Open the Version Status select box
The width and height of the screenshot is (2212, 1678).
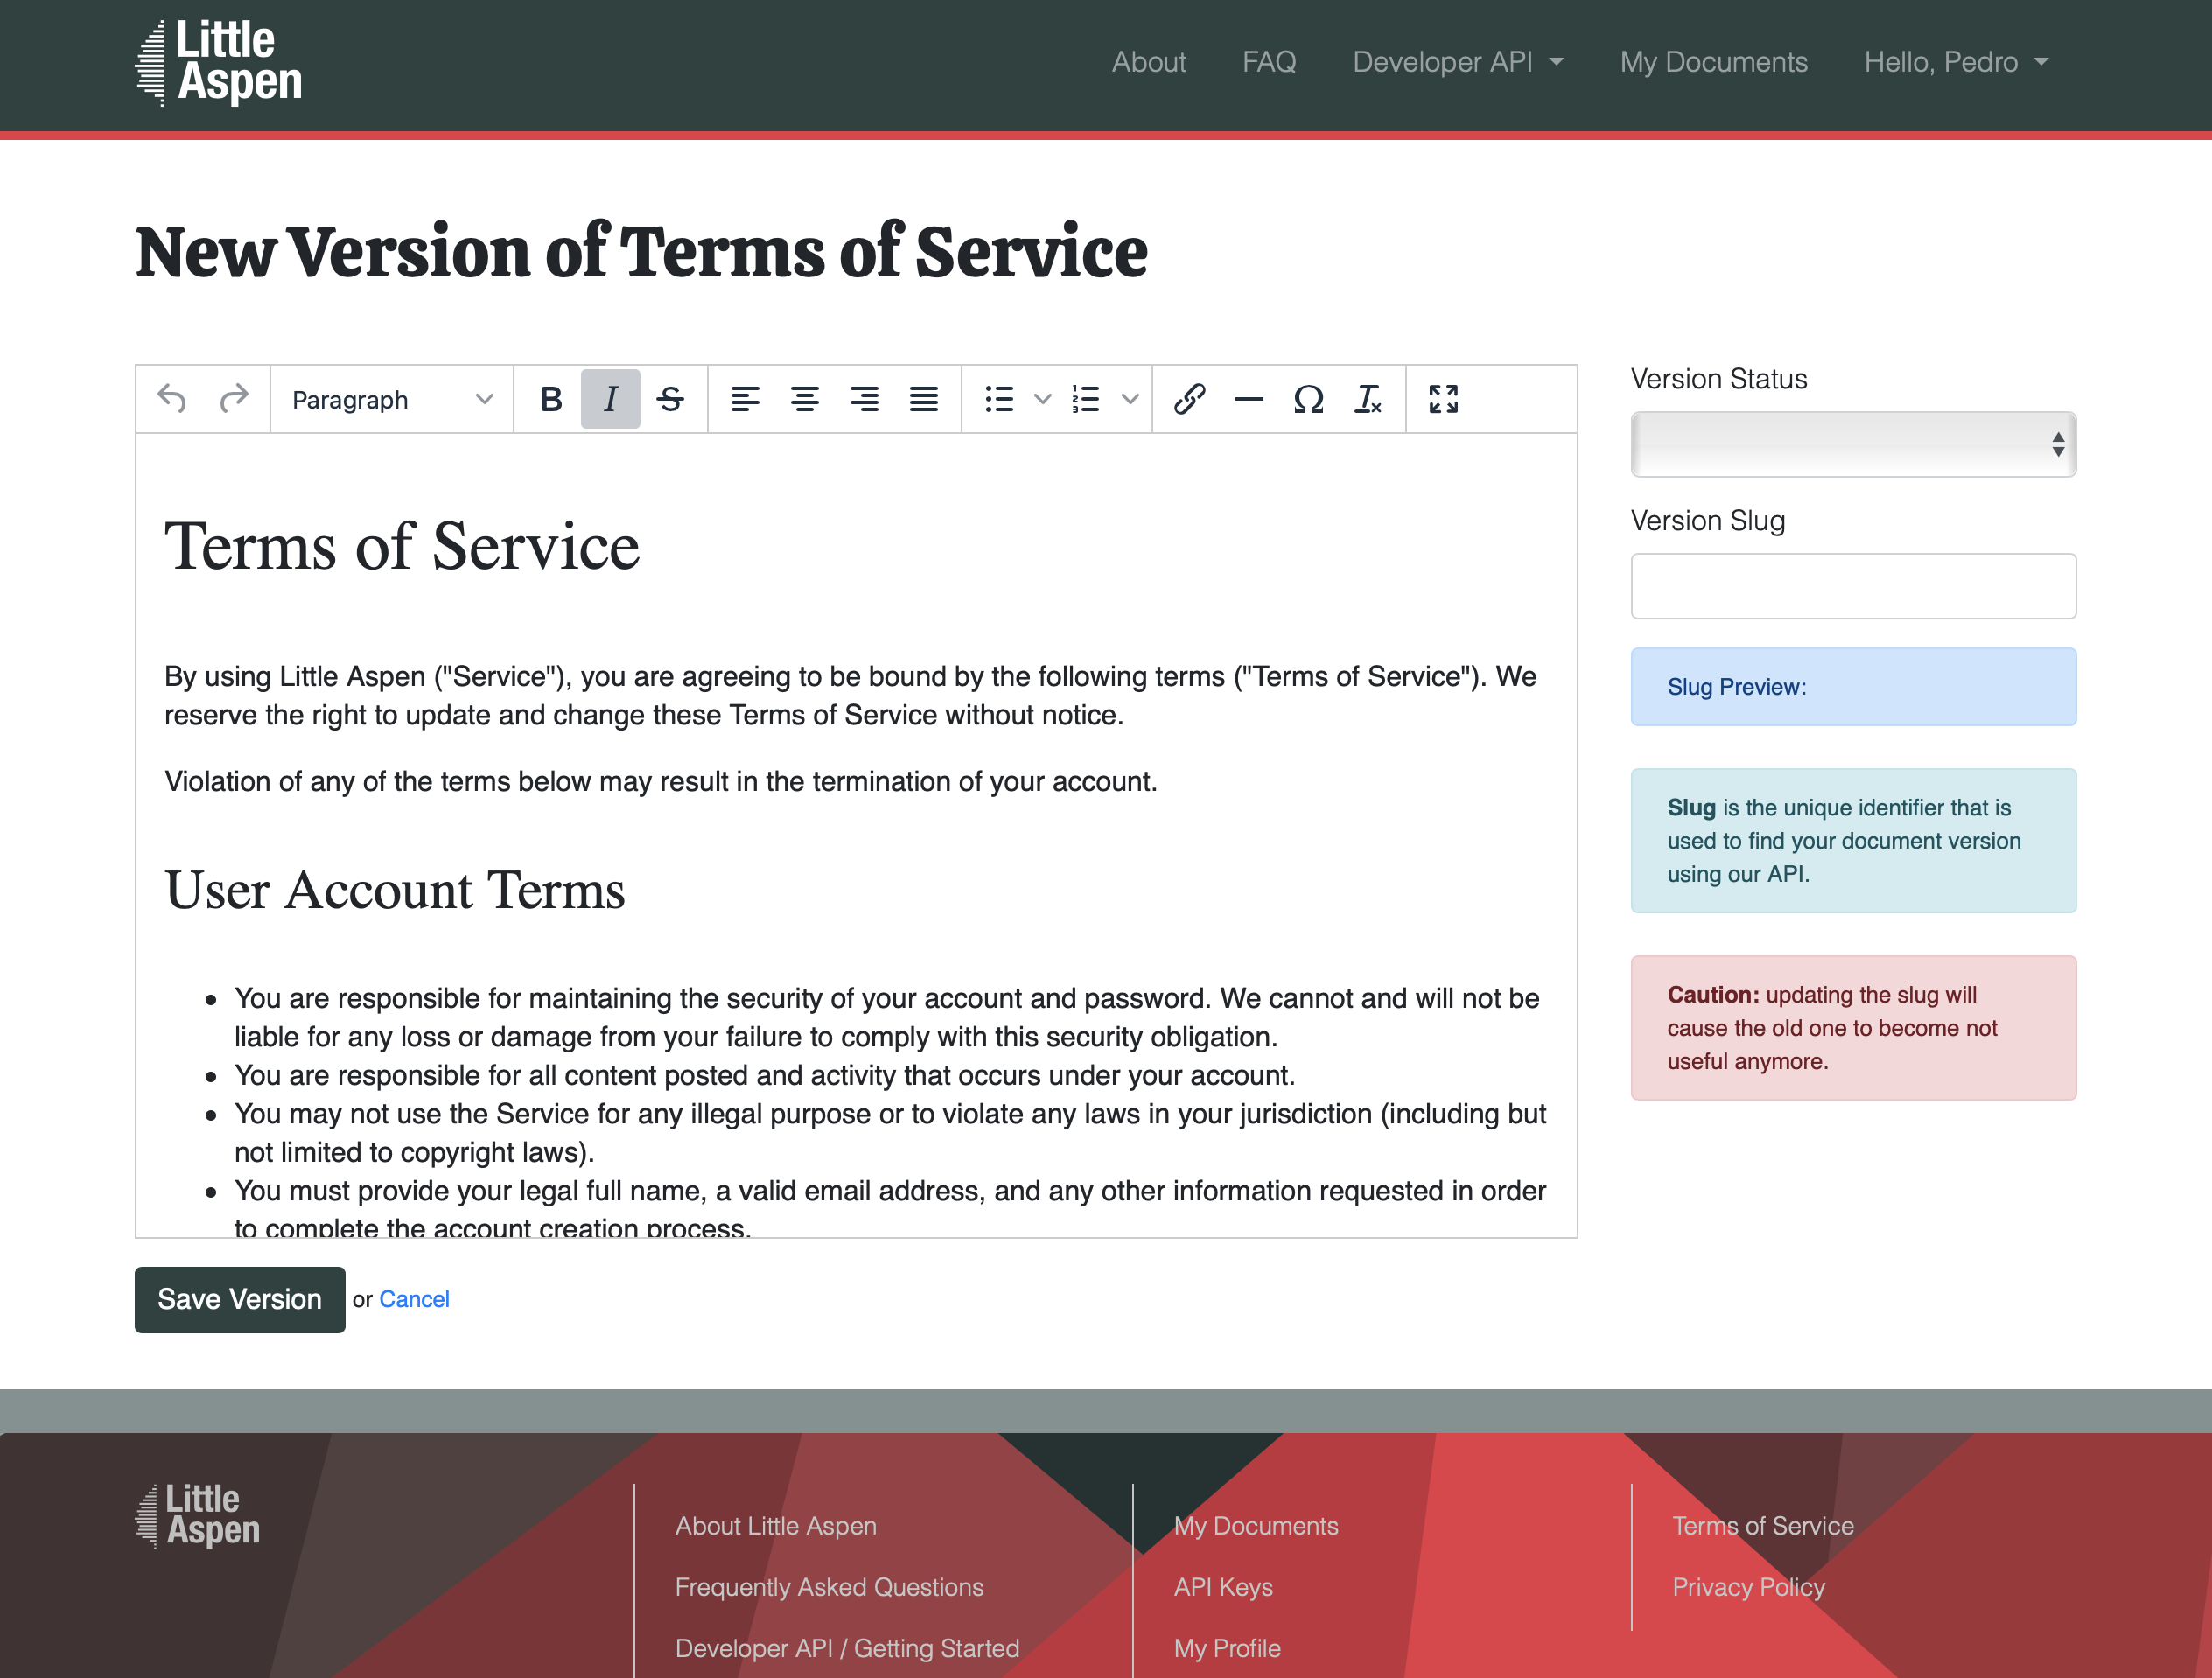click(x=1852, y=444)
